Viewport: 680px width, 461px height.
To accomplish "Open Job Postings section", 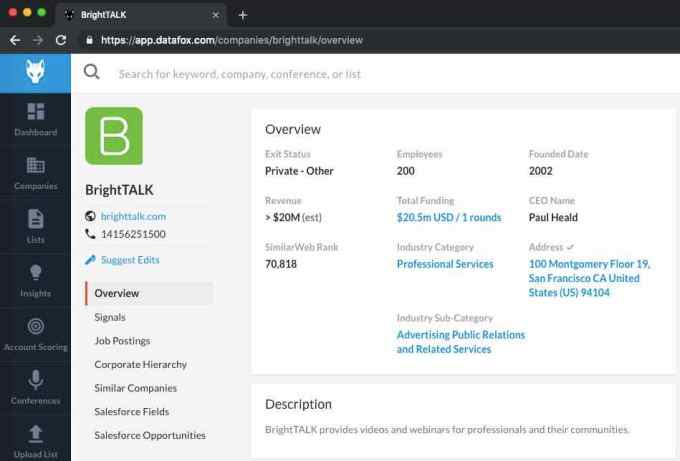I will pos(122,341).
